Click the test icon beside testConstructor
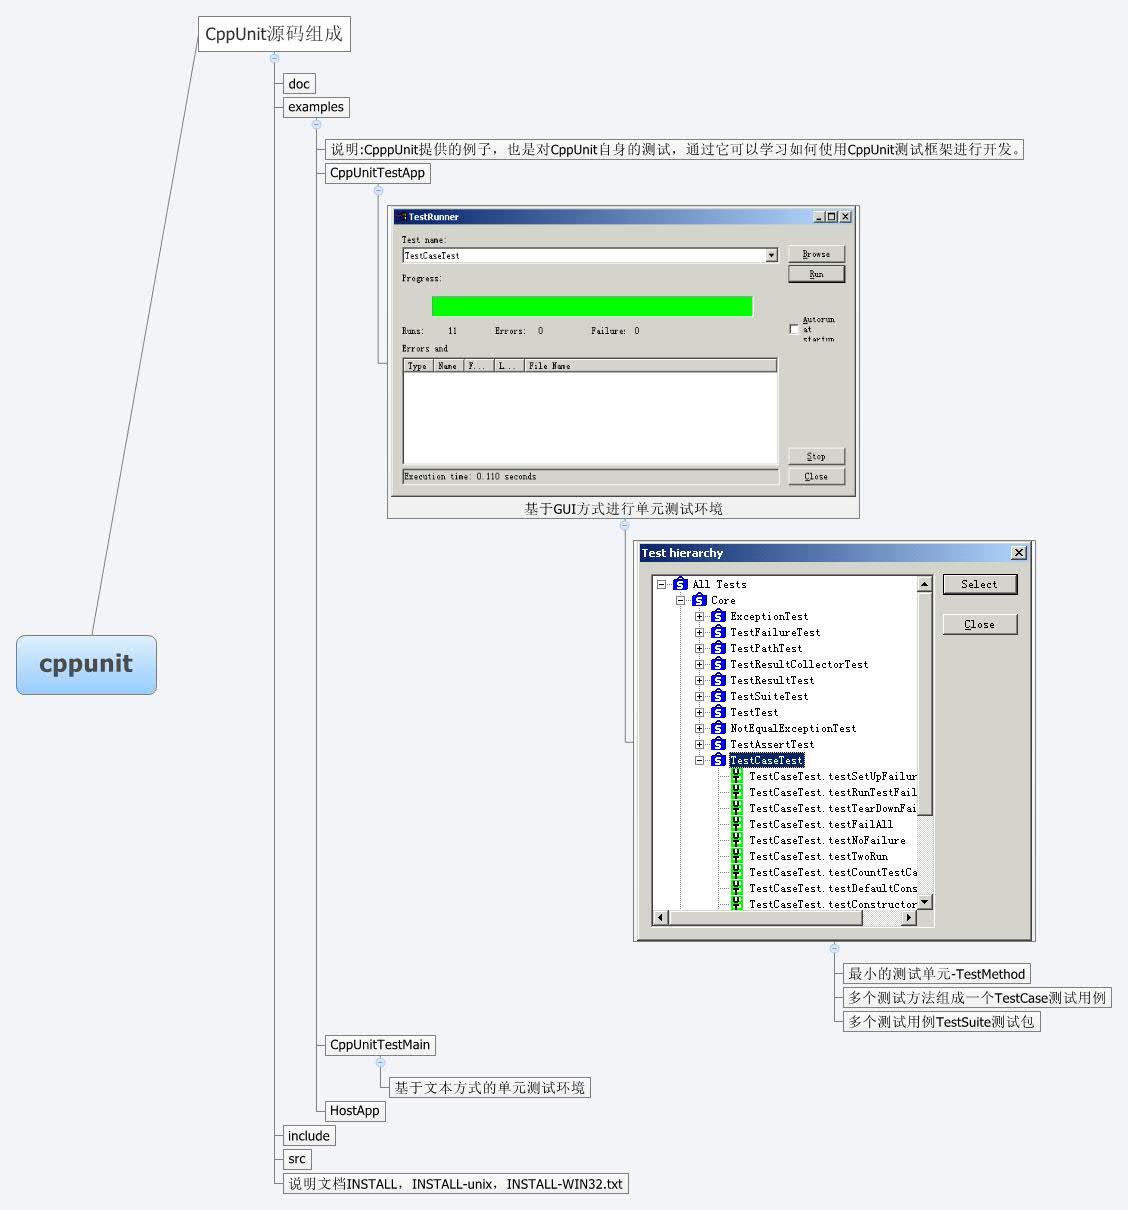 (737, 904)
